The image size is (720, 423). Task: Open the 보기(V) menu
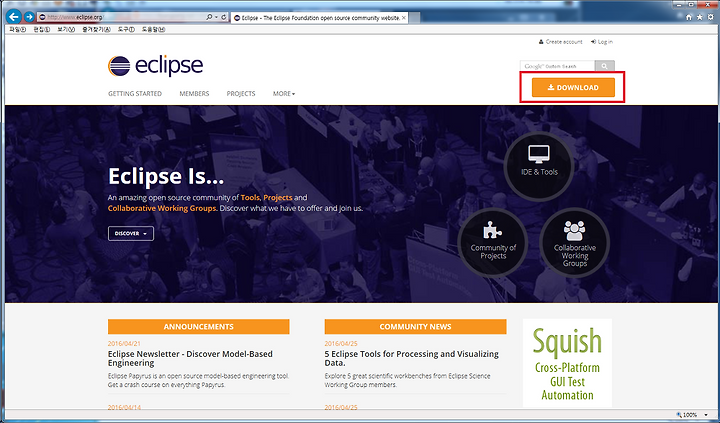tap(66, 29)
